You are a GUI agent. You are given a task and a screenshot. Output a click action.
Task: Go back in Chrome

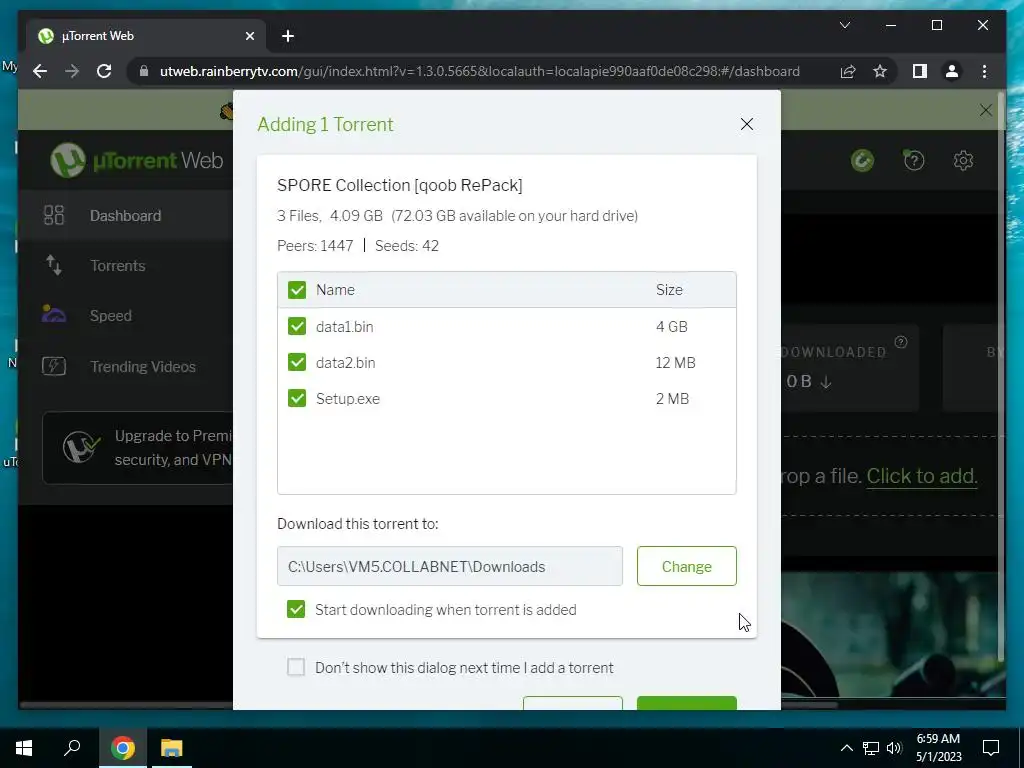pos(40,71)
